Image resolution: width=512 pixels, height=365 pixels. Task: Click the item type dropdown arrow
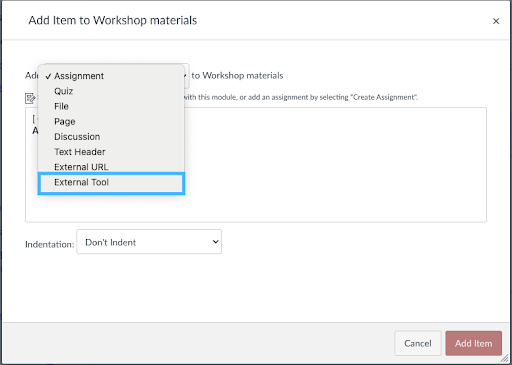click(185, 76)
